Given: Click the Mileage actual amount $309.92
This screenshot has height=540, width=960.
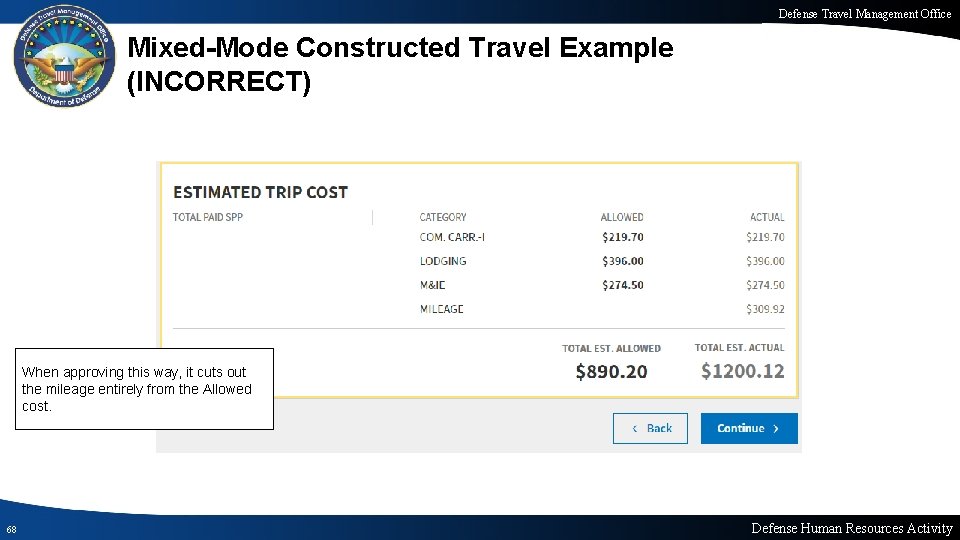Looking at the screenshot, I should (765, 309).
